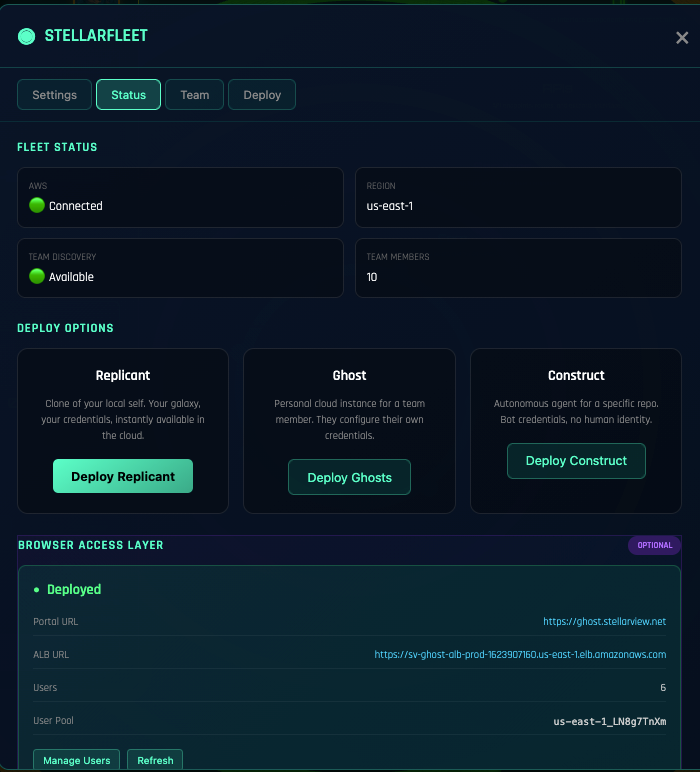Refresh the Browser Access Layer status
Viewport: 700px width, 772px height.
click(x=155, y=760)
